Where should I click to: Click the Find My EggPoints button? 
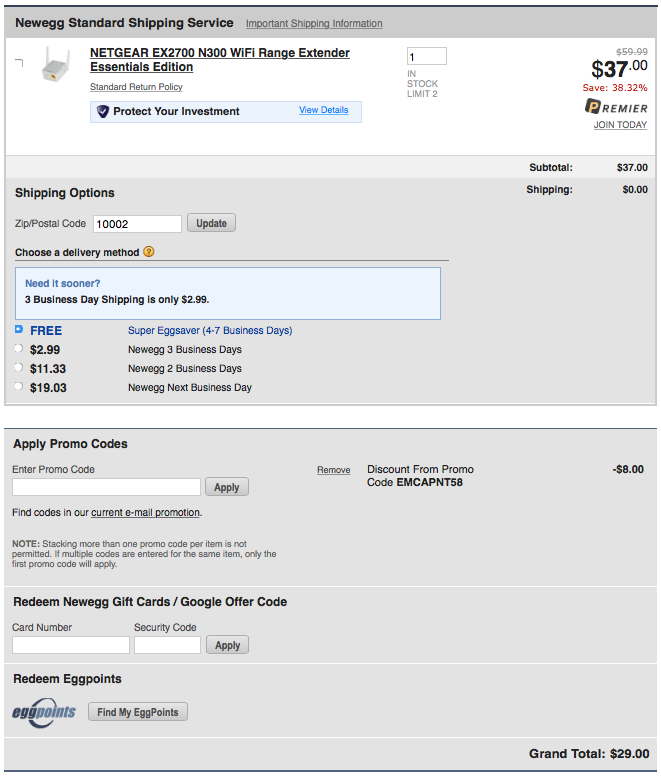[138, 712]
